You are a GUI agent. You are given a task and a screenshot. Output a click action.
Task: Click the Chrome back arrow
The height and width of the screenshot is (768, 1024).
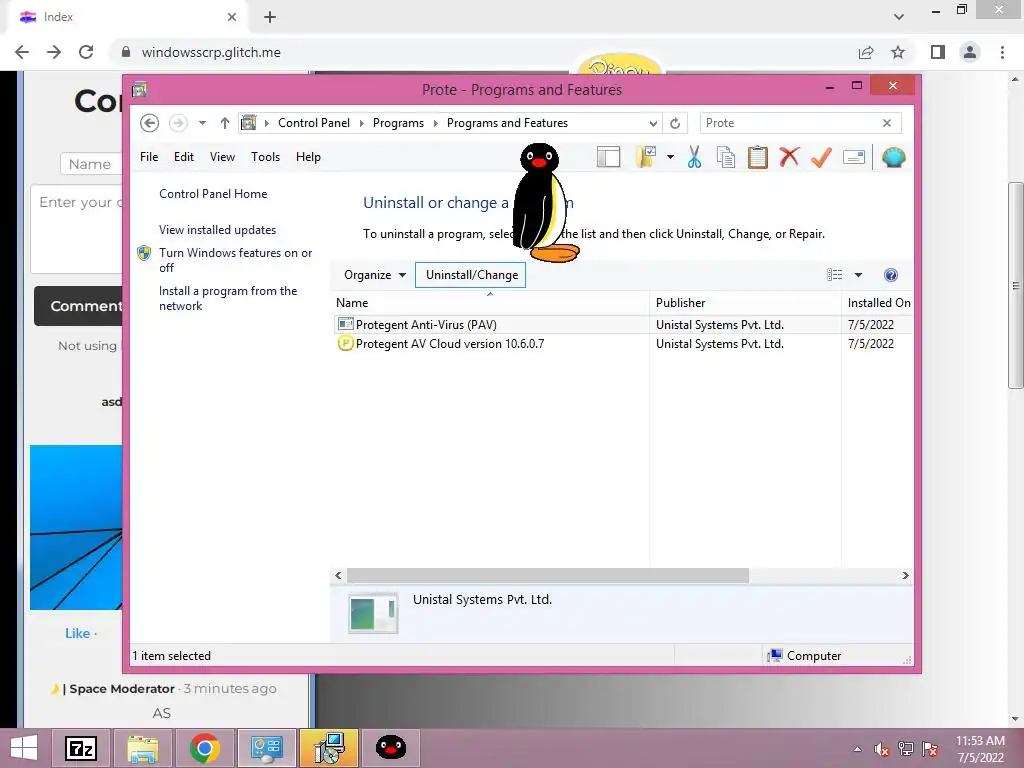pos(22,52)
